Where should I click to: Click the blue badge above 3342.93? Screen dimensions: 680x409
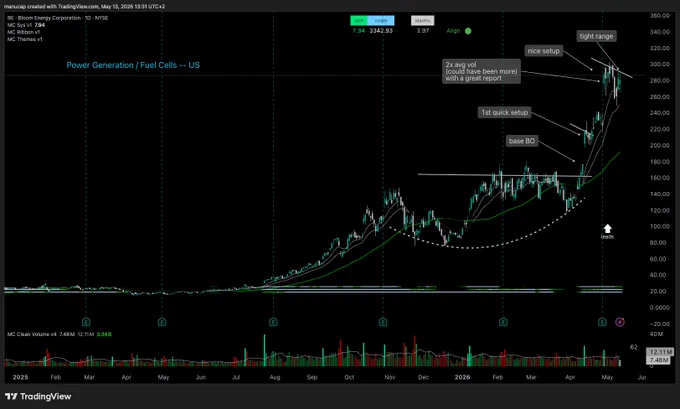381,20
